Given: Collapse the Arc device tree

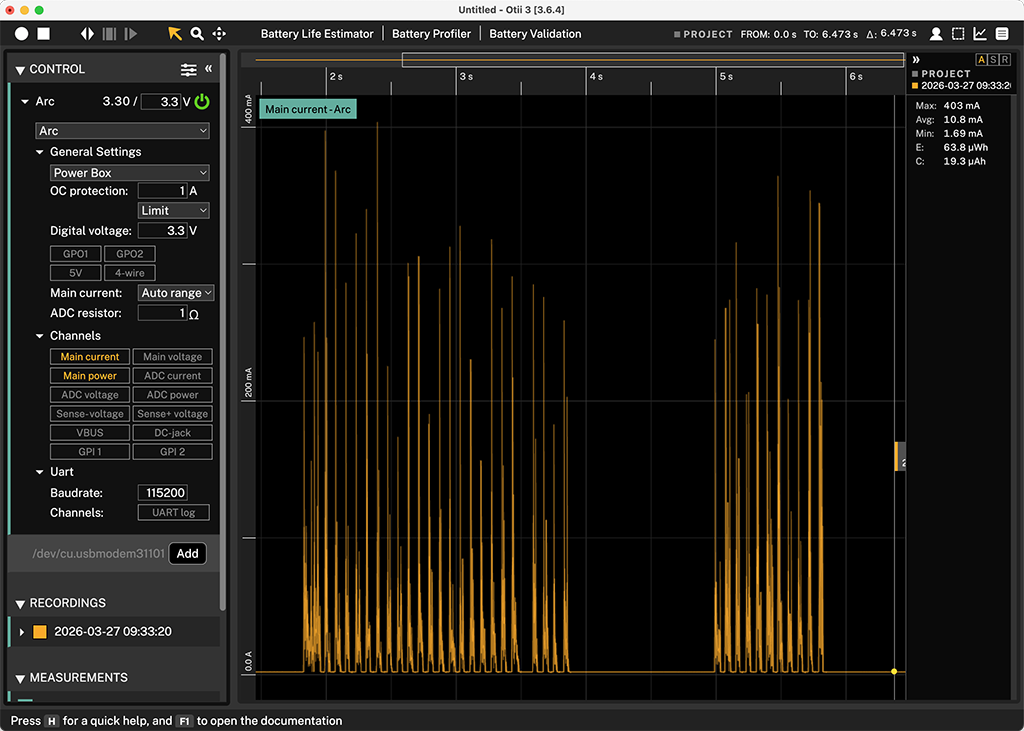Looking at the screenshot, I should pos(25,101).
